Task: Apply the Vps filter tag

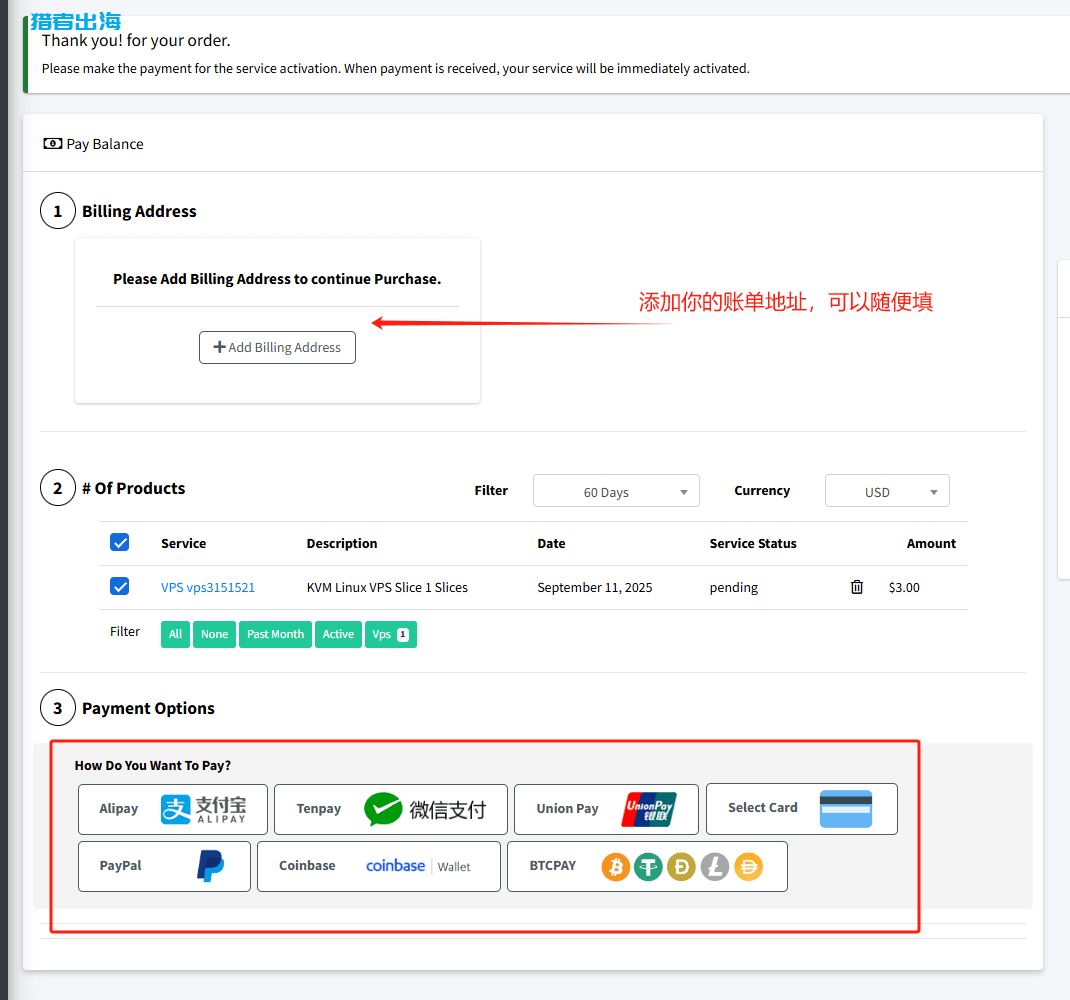Action: click(390, 634)
